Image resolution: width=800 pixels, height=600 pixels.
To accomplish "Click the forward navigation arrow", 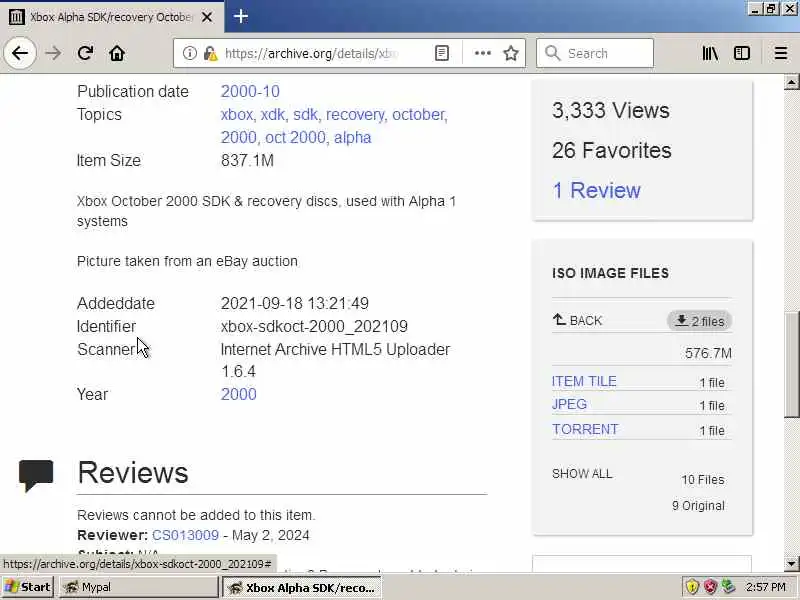I will click(x=53, y=53).
